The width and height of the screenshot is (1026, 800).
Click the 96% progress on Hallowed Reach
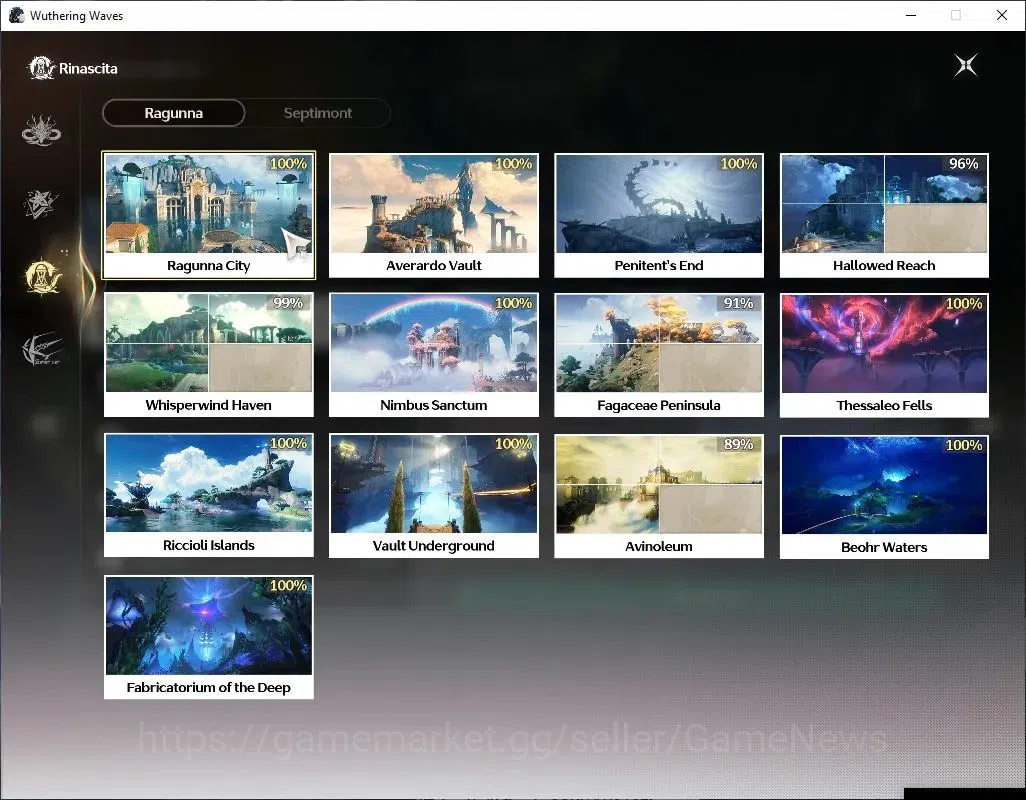[964, 164]
